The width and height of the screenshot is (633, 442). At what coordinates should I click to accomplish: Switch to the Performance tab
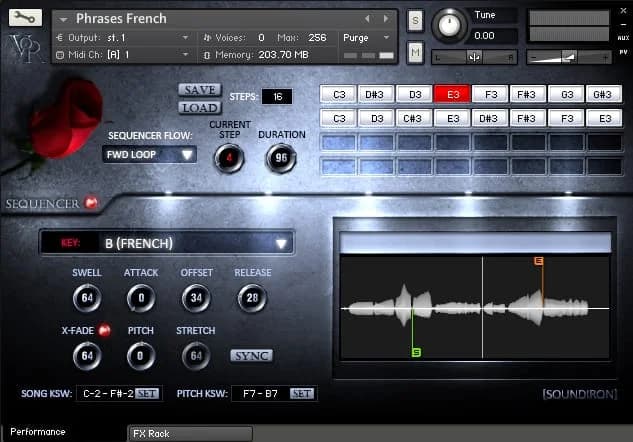tap(38, 432)
